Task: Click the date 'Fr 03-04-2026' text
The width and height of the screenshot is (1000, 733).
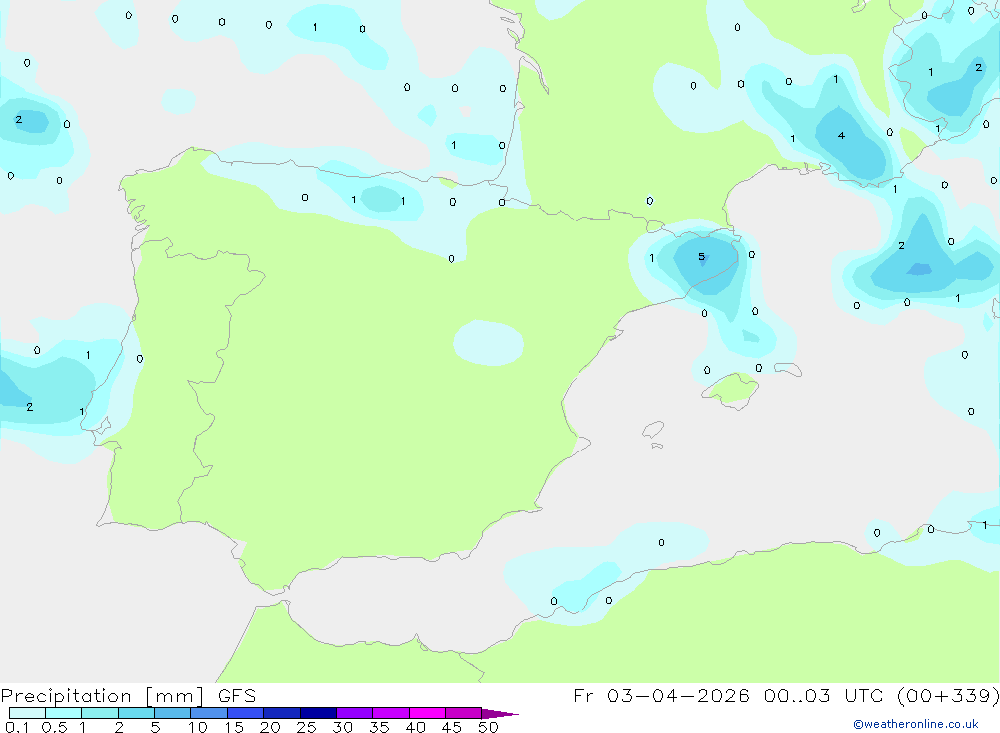Action: [661, 695]
